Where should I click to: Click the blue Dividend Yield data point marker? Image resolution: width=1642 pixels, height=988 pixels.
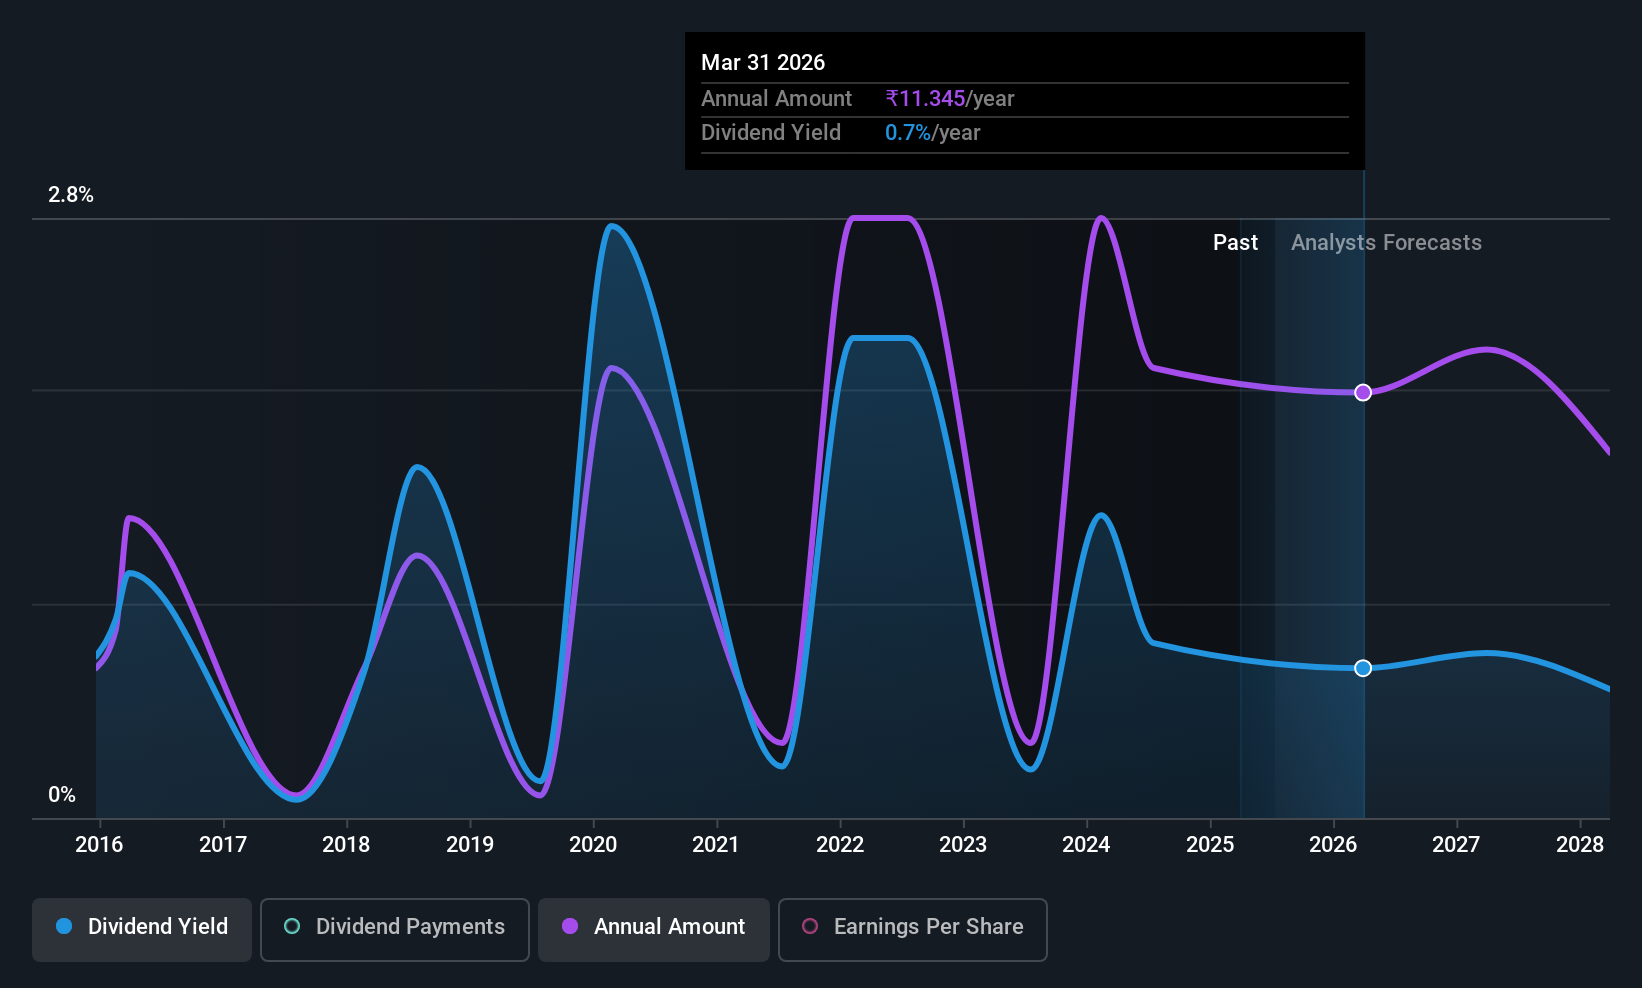tap(1363, 668)
